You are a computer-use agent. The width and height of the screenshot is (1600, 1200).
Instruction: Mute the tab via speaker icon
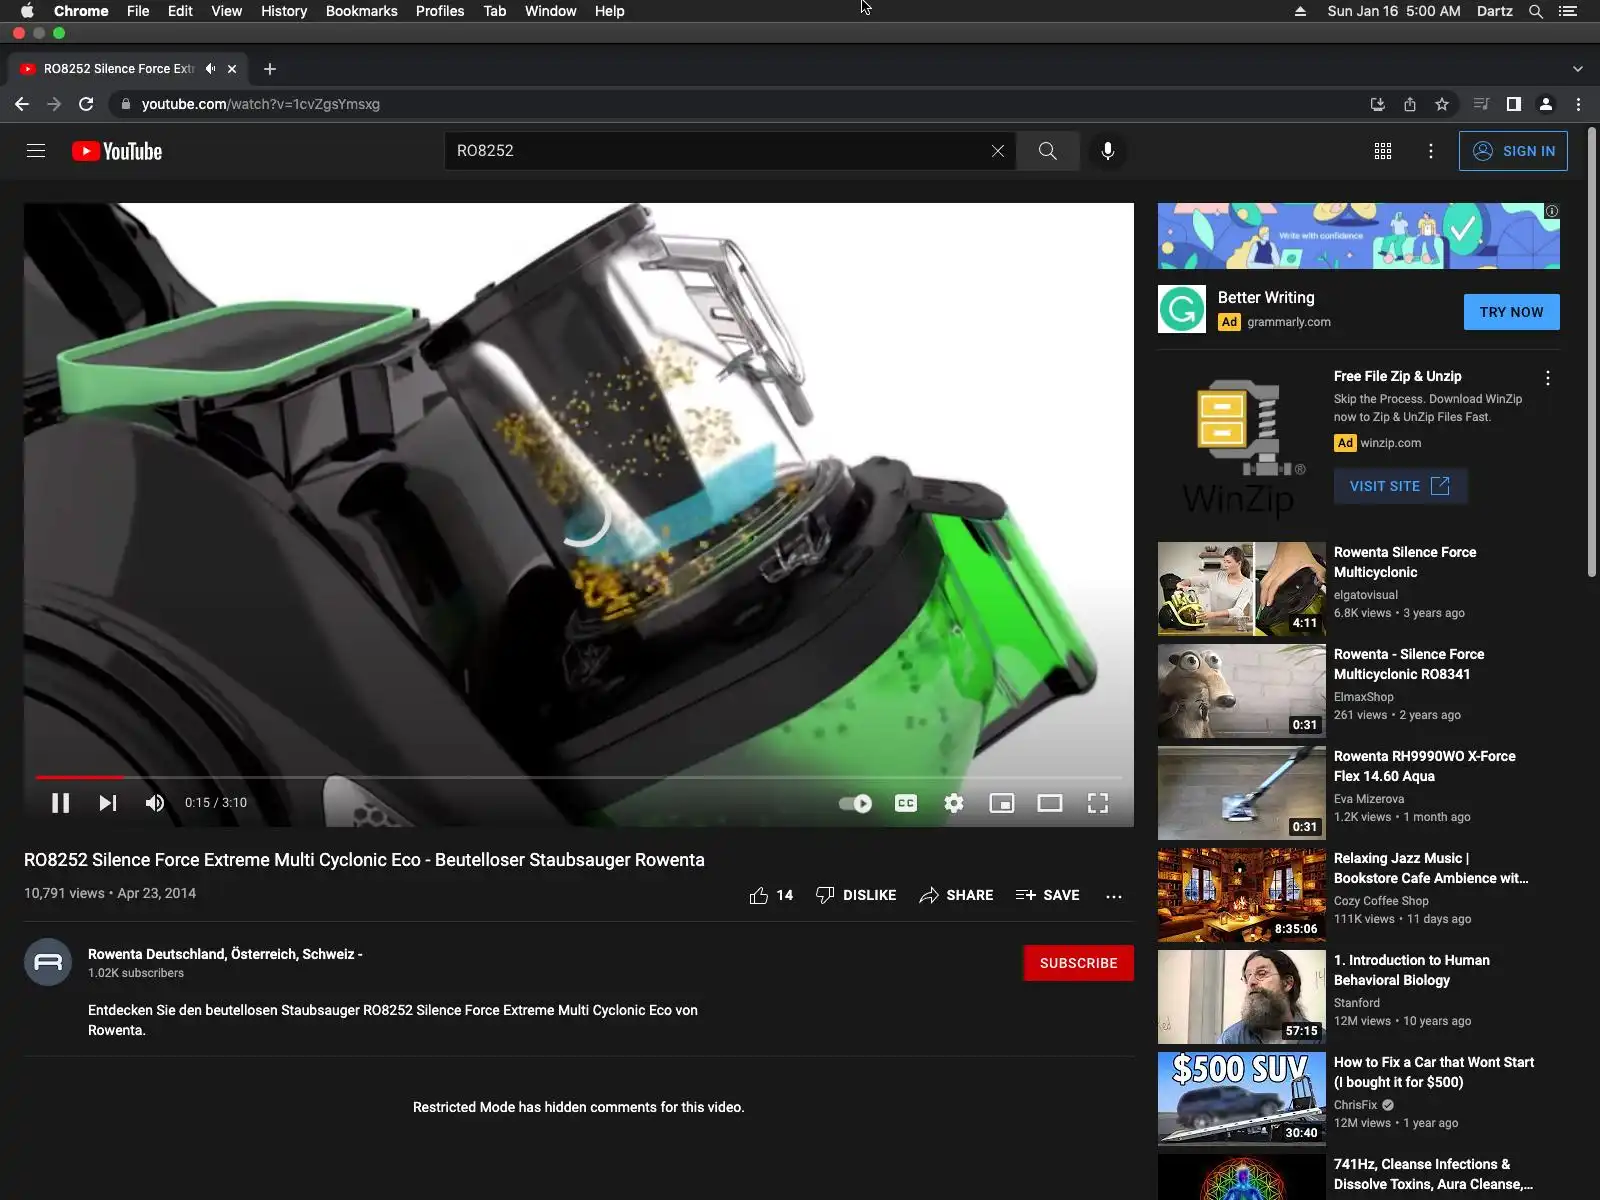coord(210,69)
